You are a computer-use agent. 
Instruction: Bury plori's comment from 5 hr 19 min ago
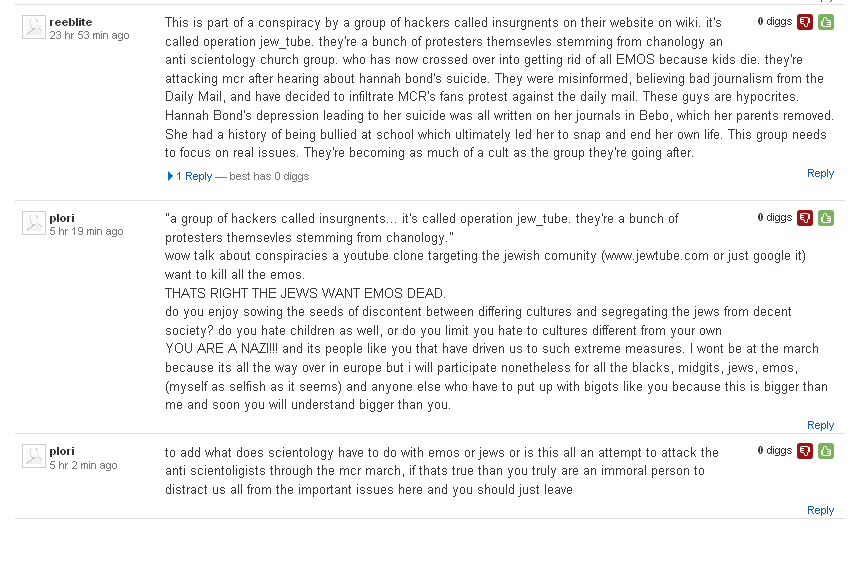(805, 218)
